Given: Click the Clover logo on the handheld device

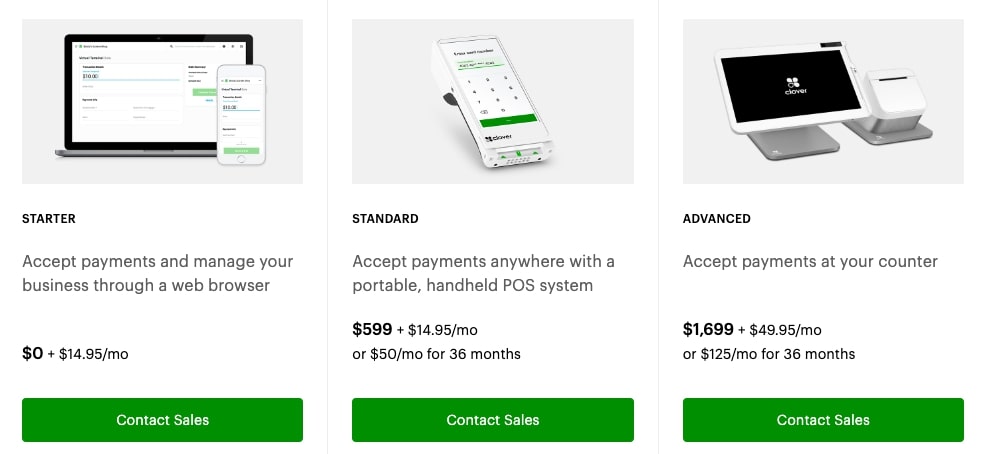Looking at the screenshot, I should tap(498, 138).
